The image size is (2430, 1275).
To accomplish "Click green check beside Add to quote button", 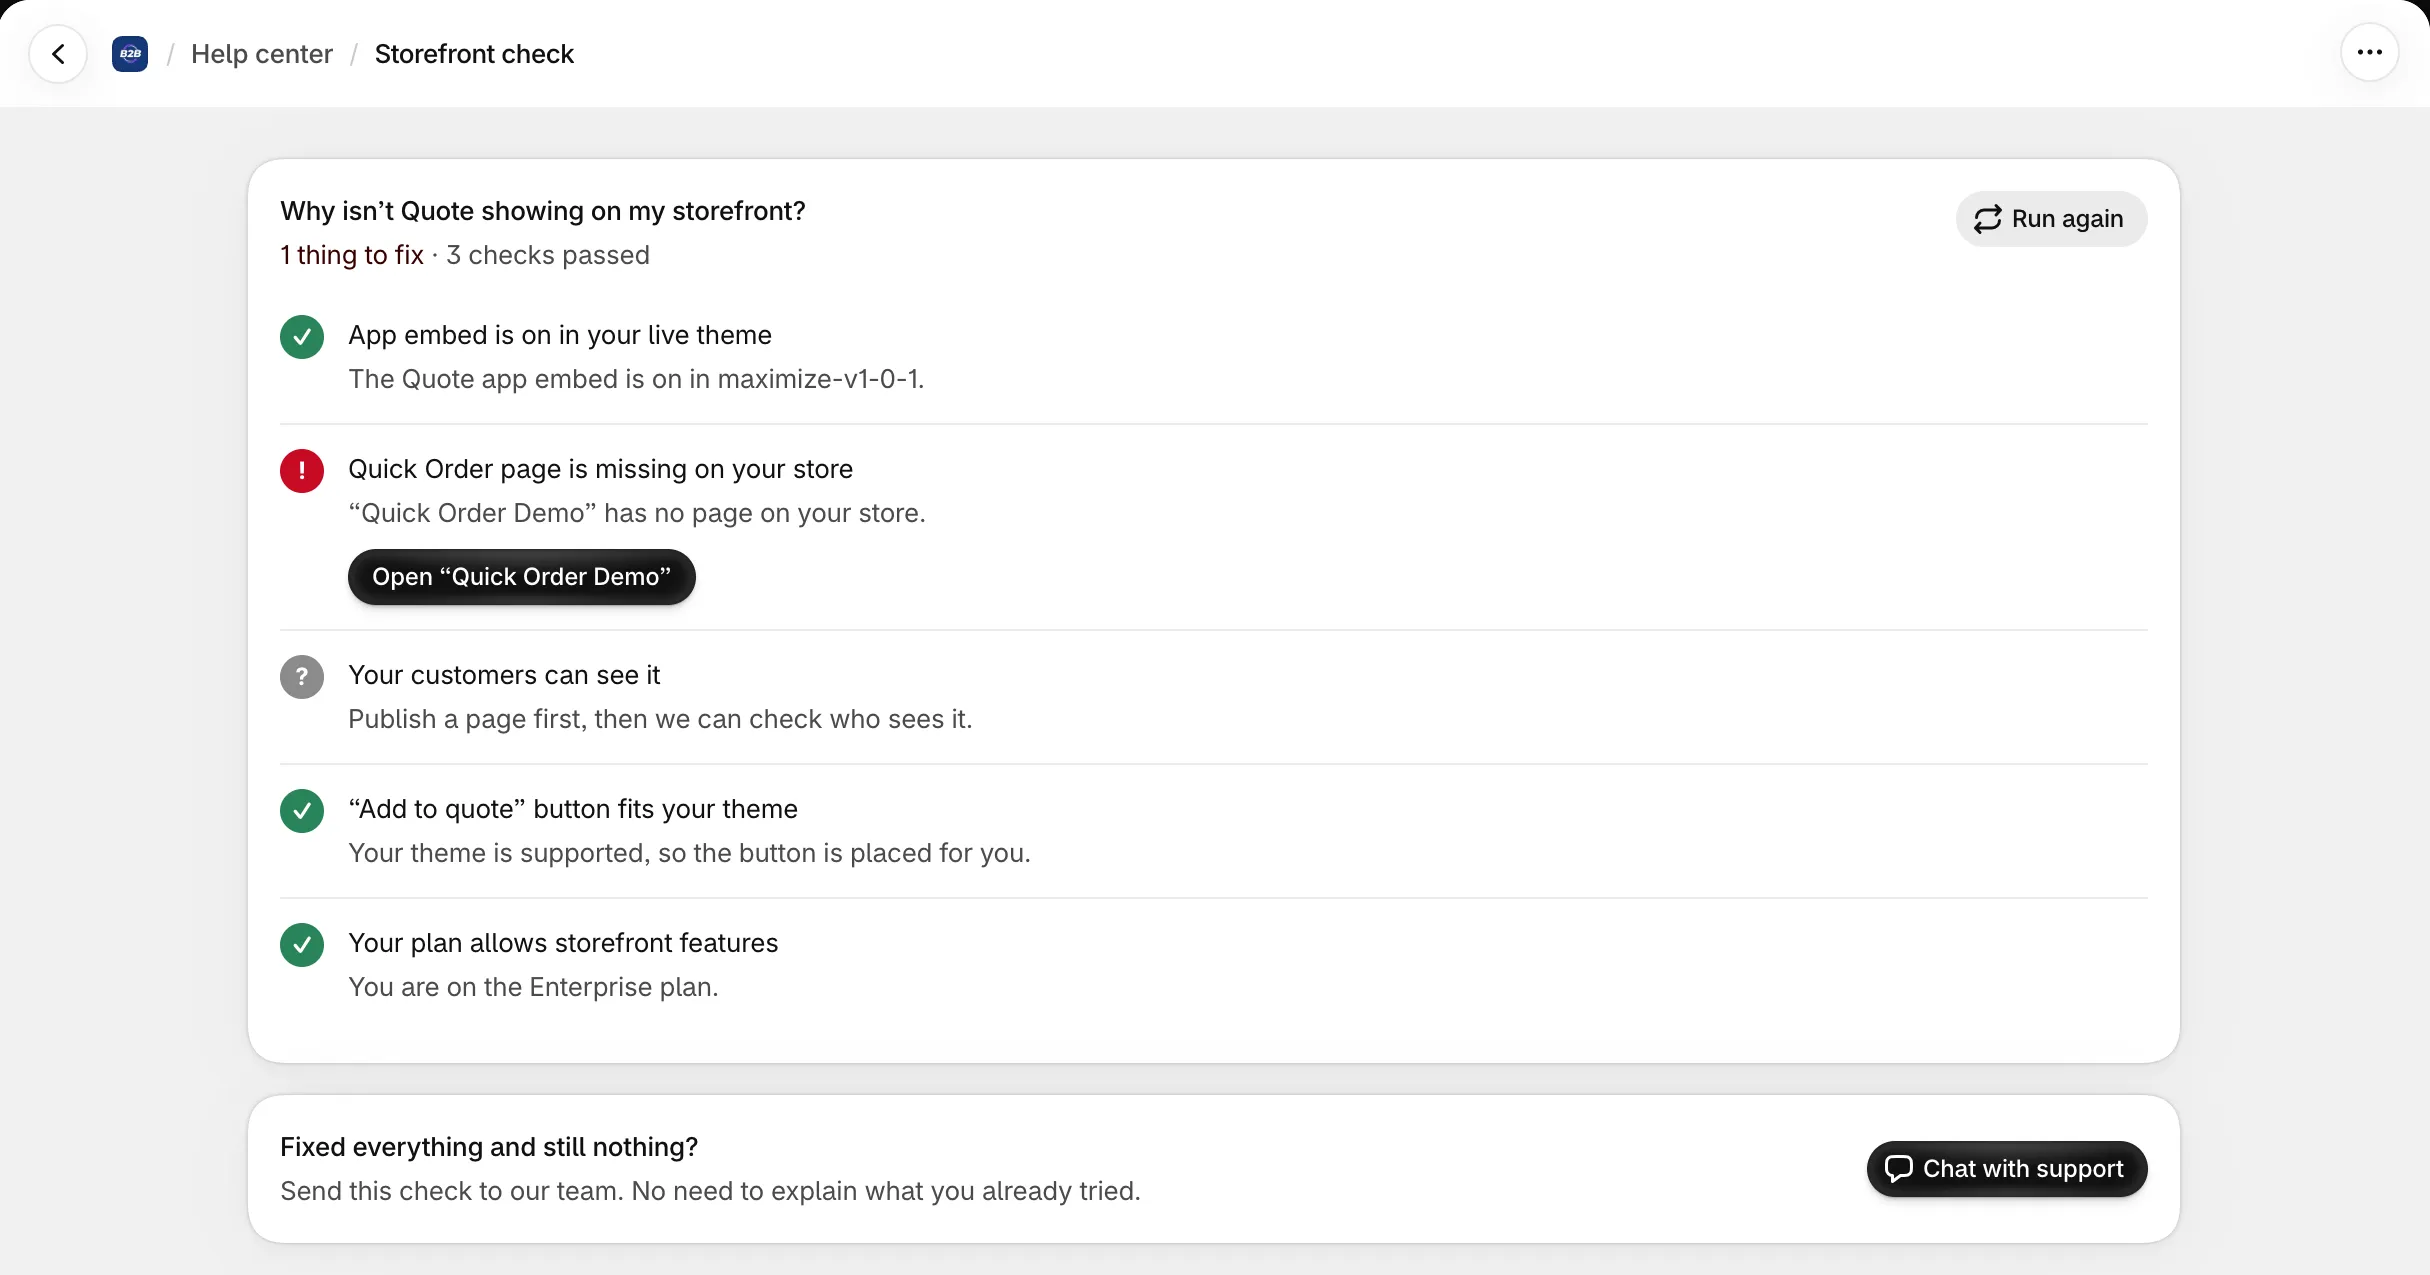I will [302, 811].
